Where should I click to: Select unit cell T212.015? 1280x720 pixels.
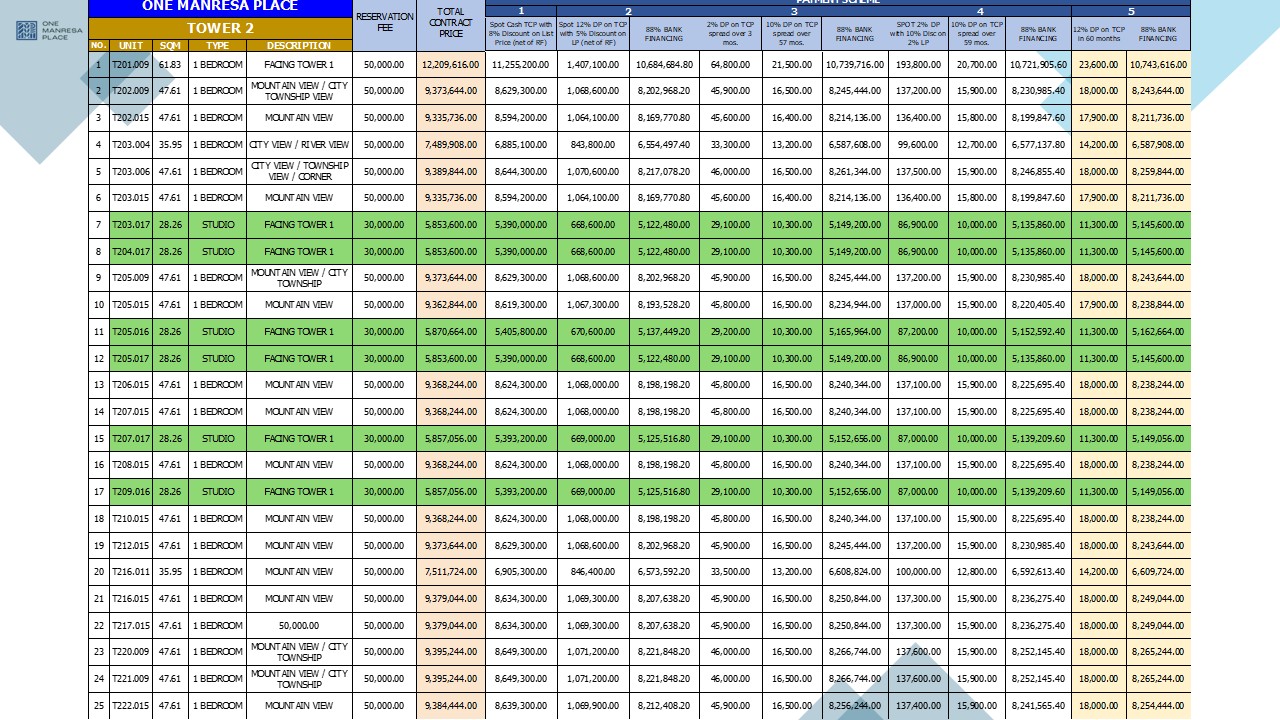coord(131,545)
